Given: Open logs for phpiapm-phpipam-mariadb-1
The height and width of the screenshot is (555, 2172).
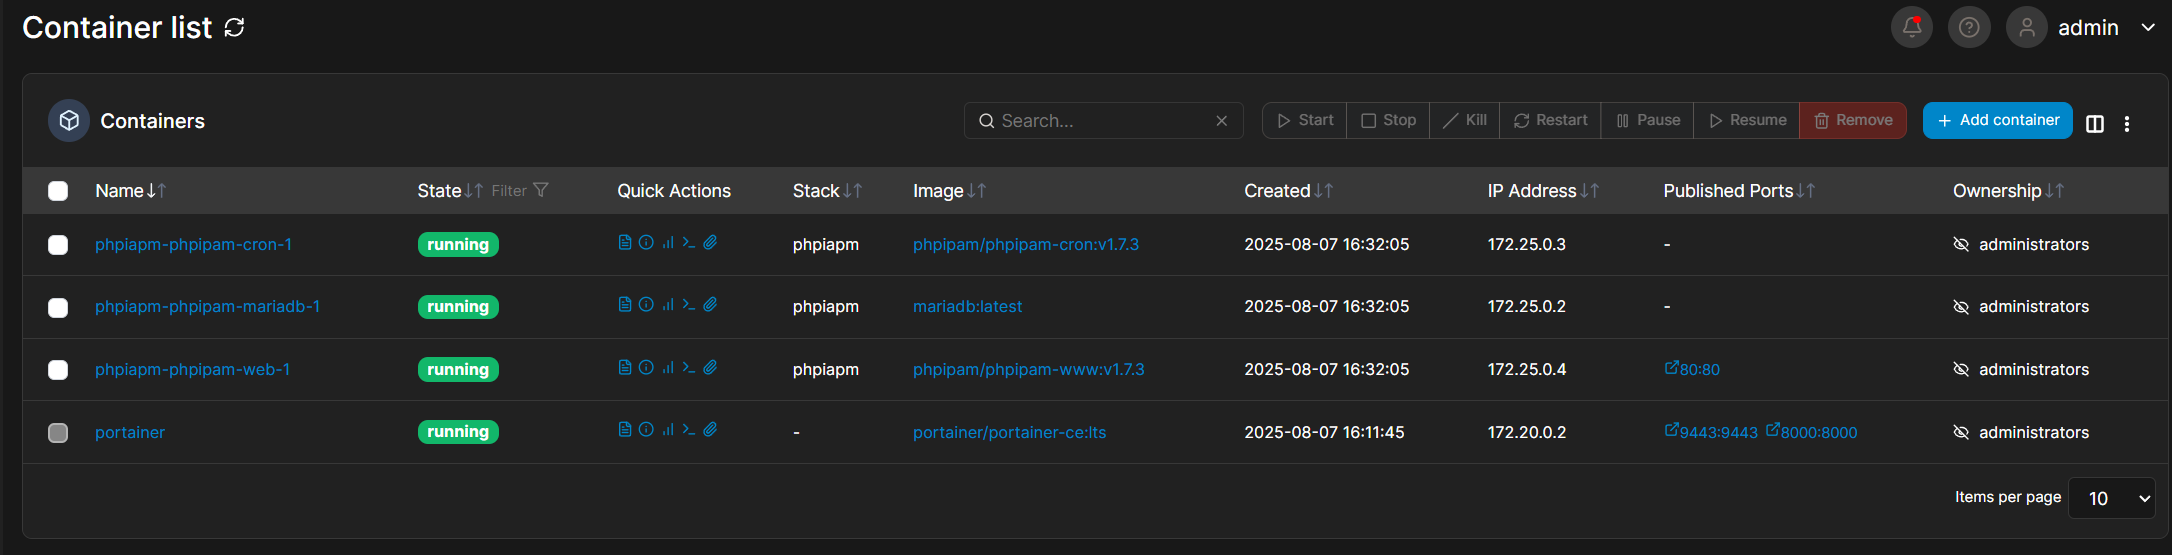Looking at the screenshot, I should [625, 305].
